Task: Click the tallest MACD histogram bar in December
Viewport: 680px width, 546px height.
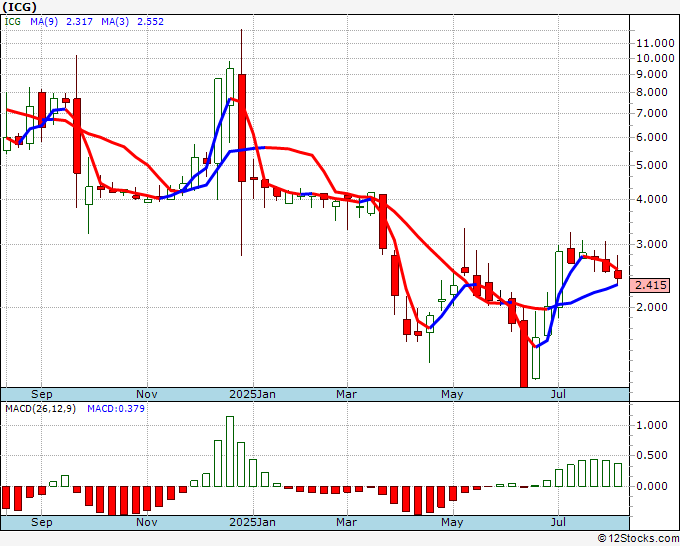Action: click(230, 451)
